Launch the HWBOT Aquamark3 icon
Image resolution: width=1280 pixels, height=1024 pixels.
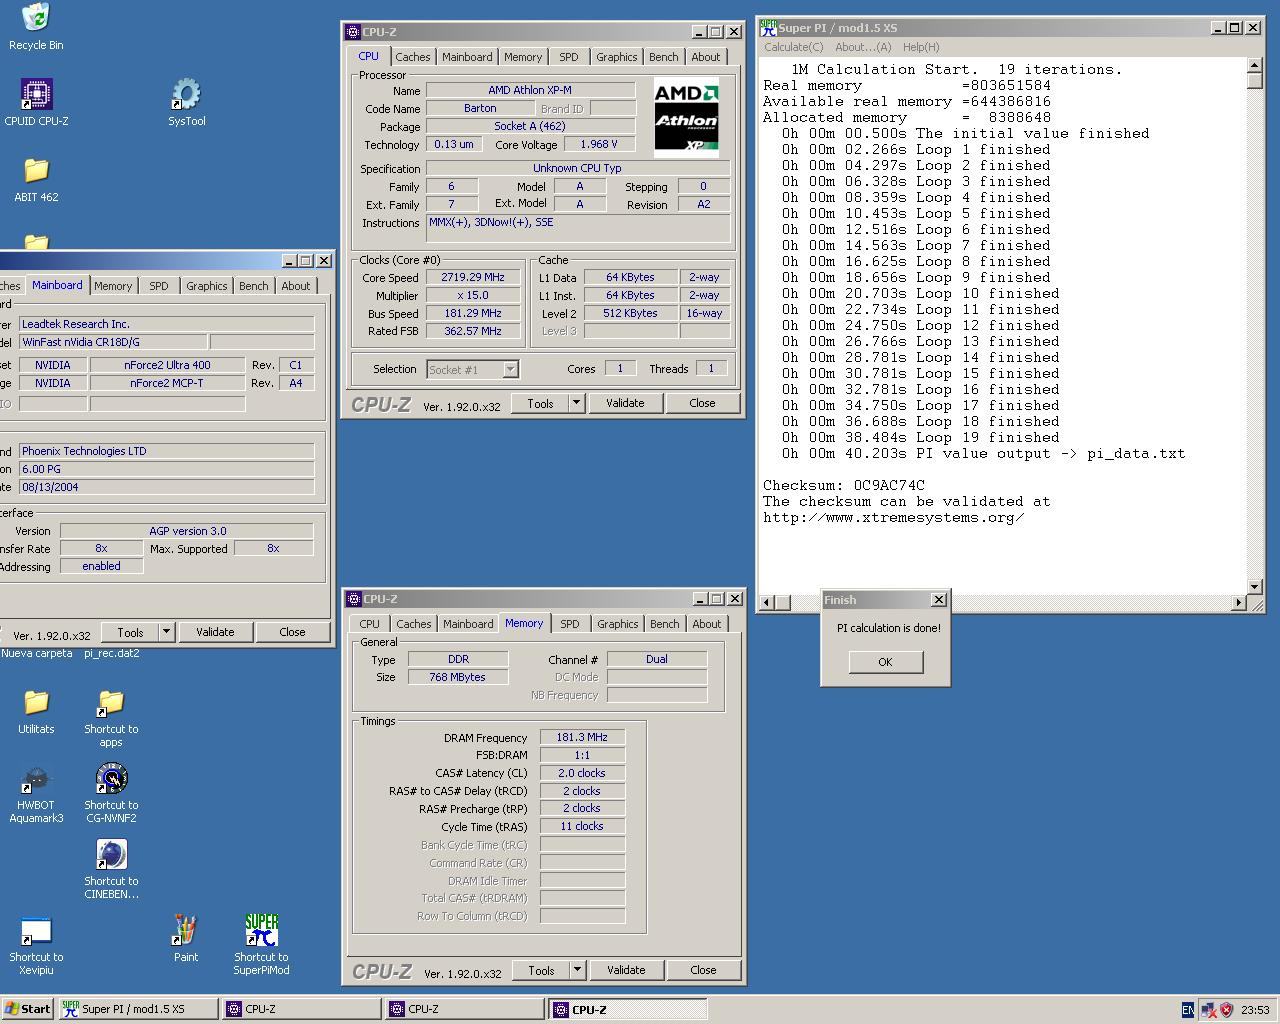(36, 780)
